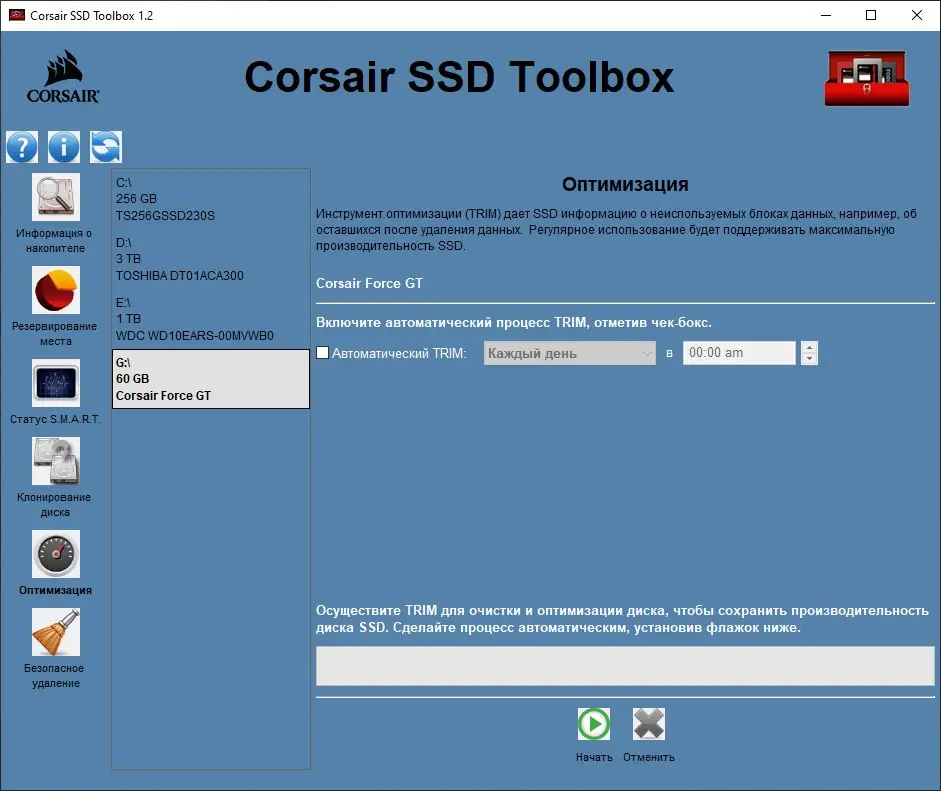Image resolution: width=941 pixels, height=791 pixels.
Task: Click Начать to start TRIM
Action: pyautogui.click(x=593, y=723)
